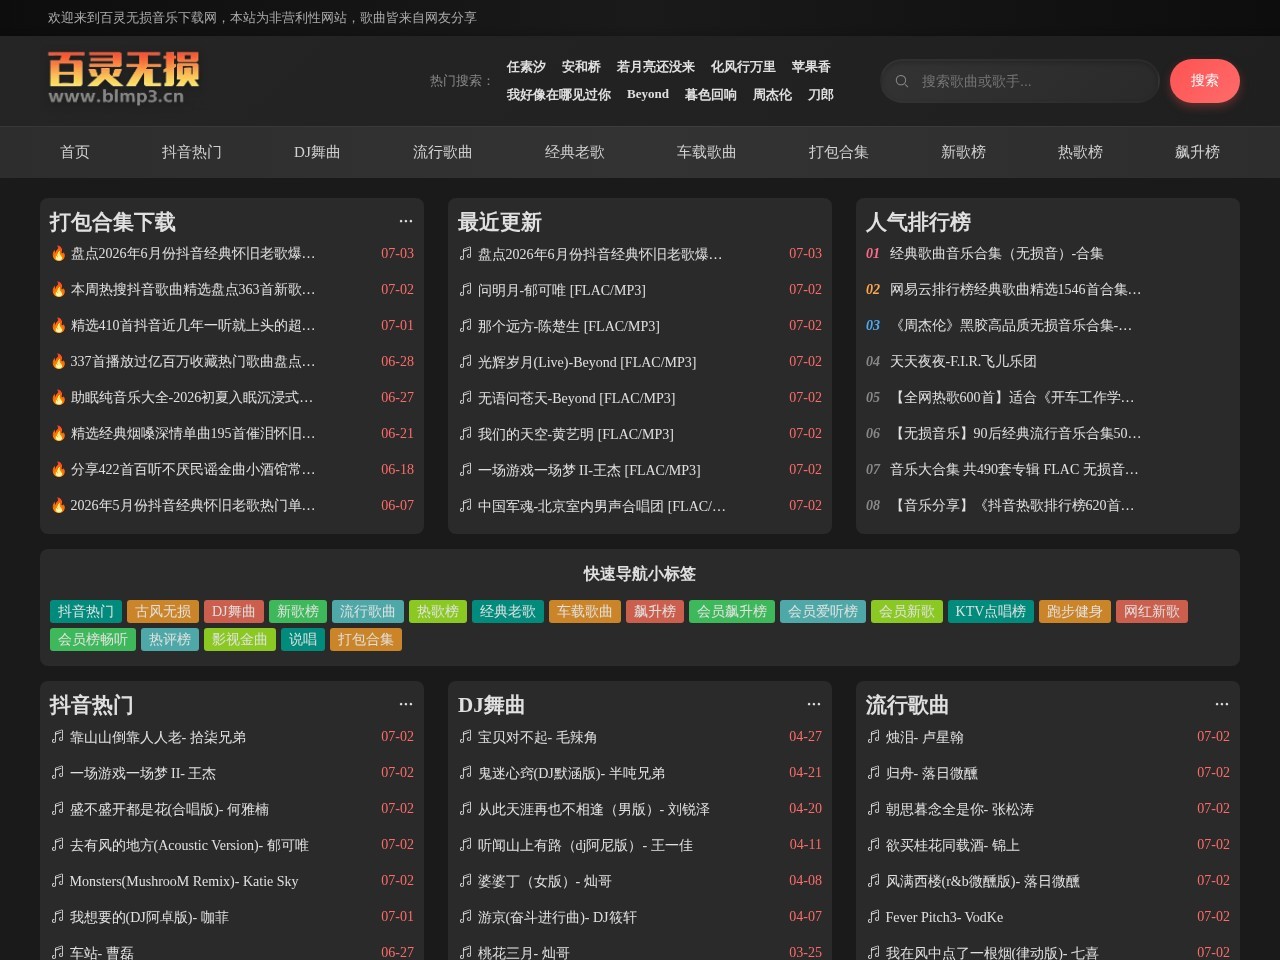Click the magnifier icon in search box
Image resolution: width=1280 pixels, height=960 pixels.
(x=902, y=81)
